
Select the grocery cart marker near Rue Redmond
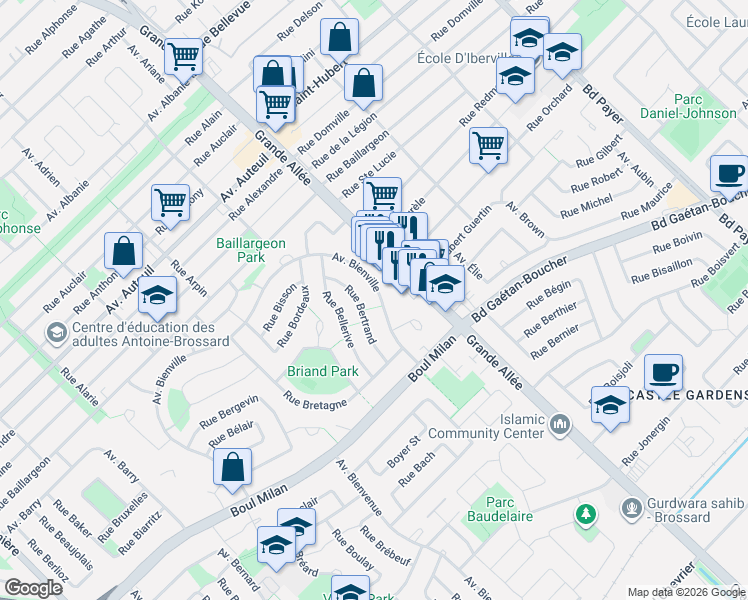(x=488, y=146)
